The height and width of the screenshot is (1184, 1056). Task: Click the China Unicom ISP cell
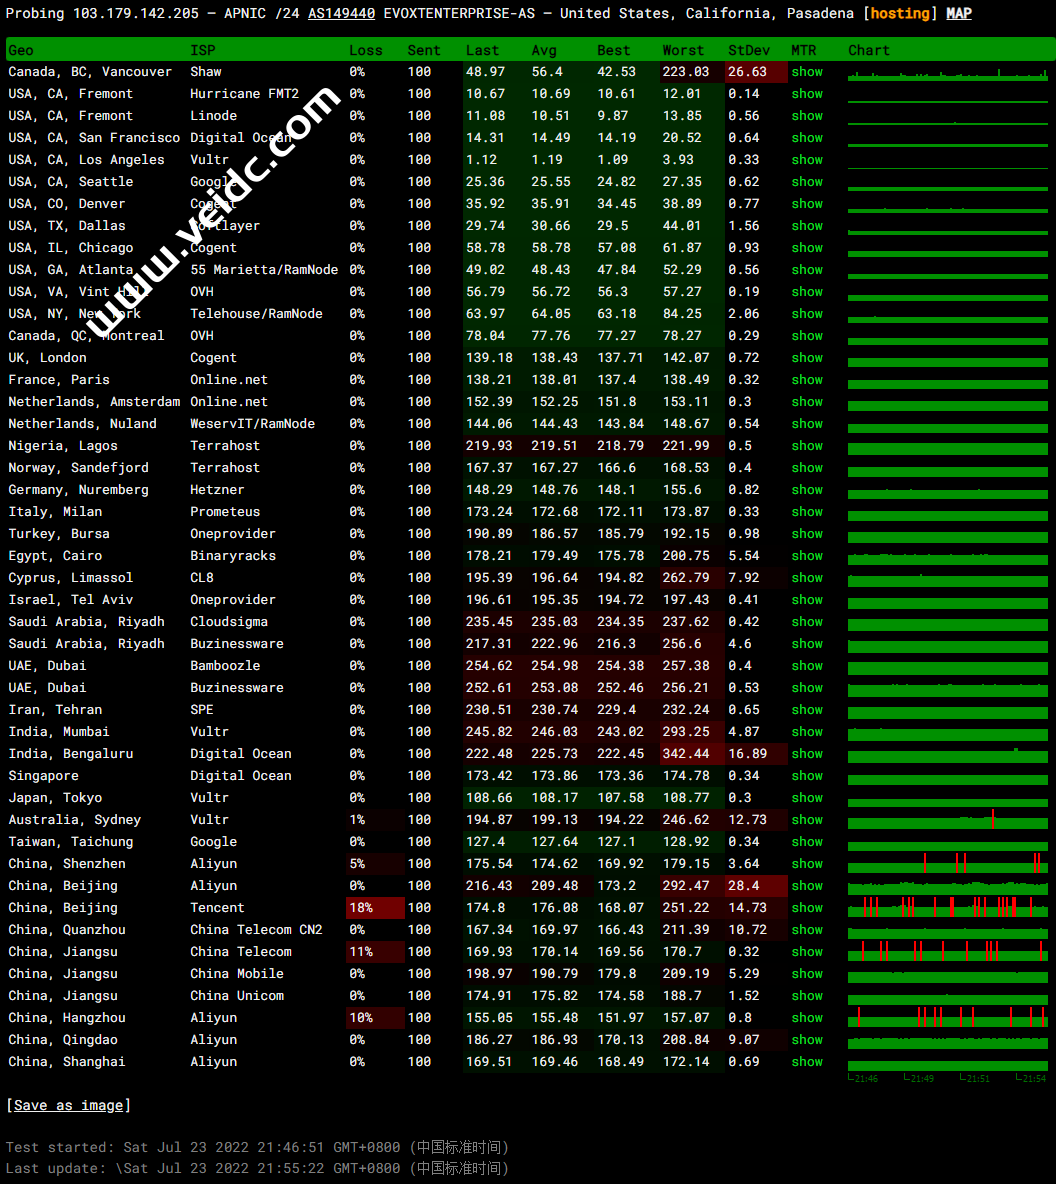click(x=237, y=995)
